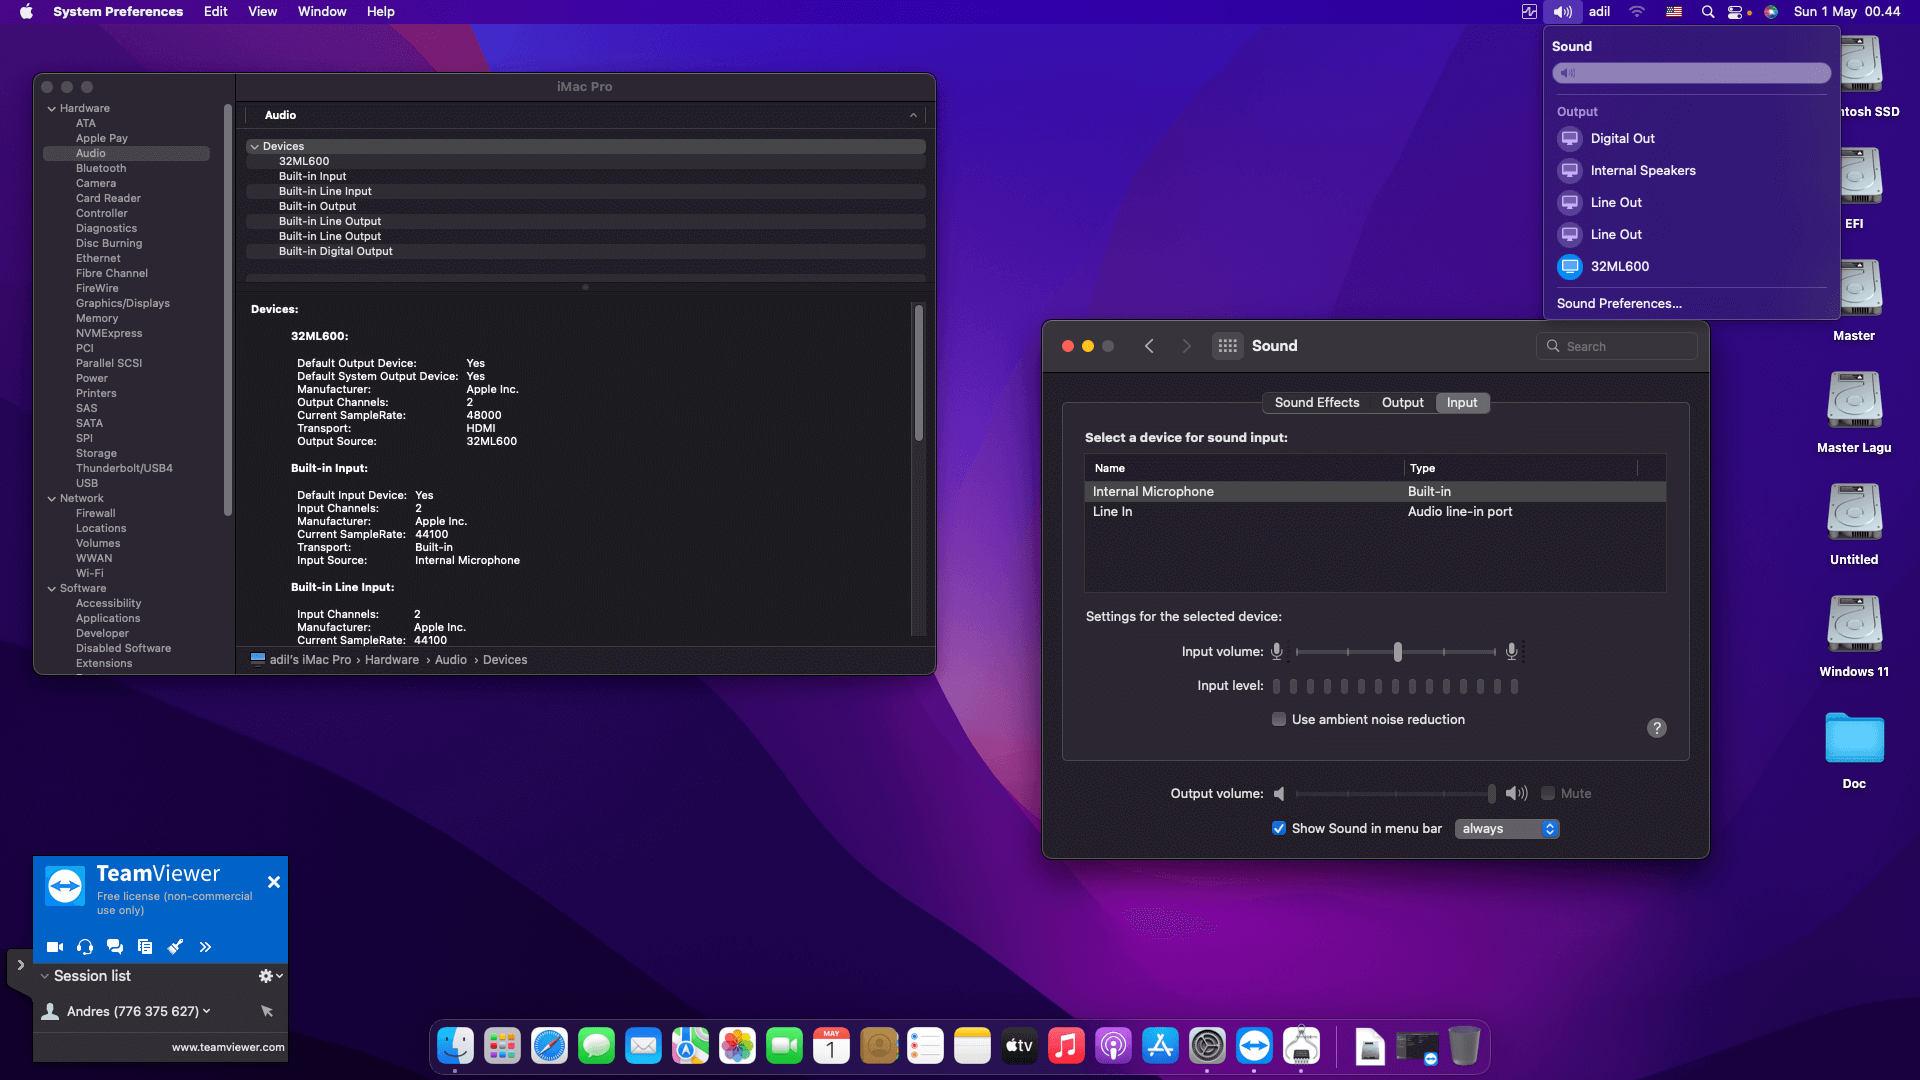The width and height of the screenshot is (1920, 1080).
Task: Collapse Network section in System Information sidebar
Action: point(51,498)
